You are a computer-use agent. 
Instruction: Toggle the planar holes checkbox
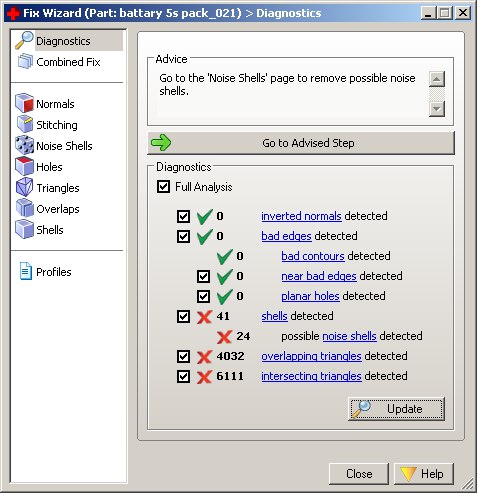[x=203, y=296]
